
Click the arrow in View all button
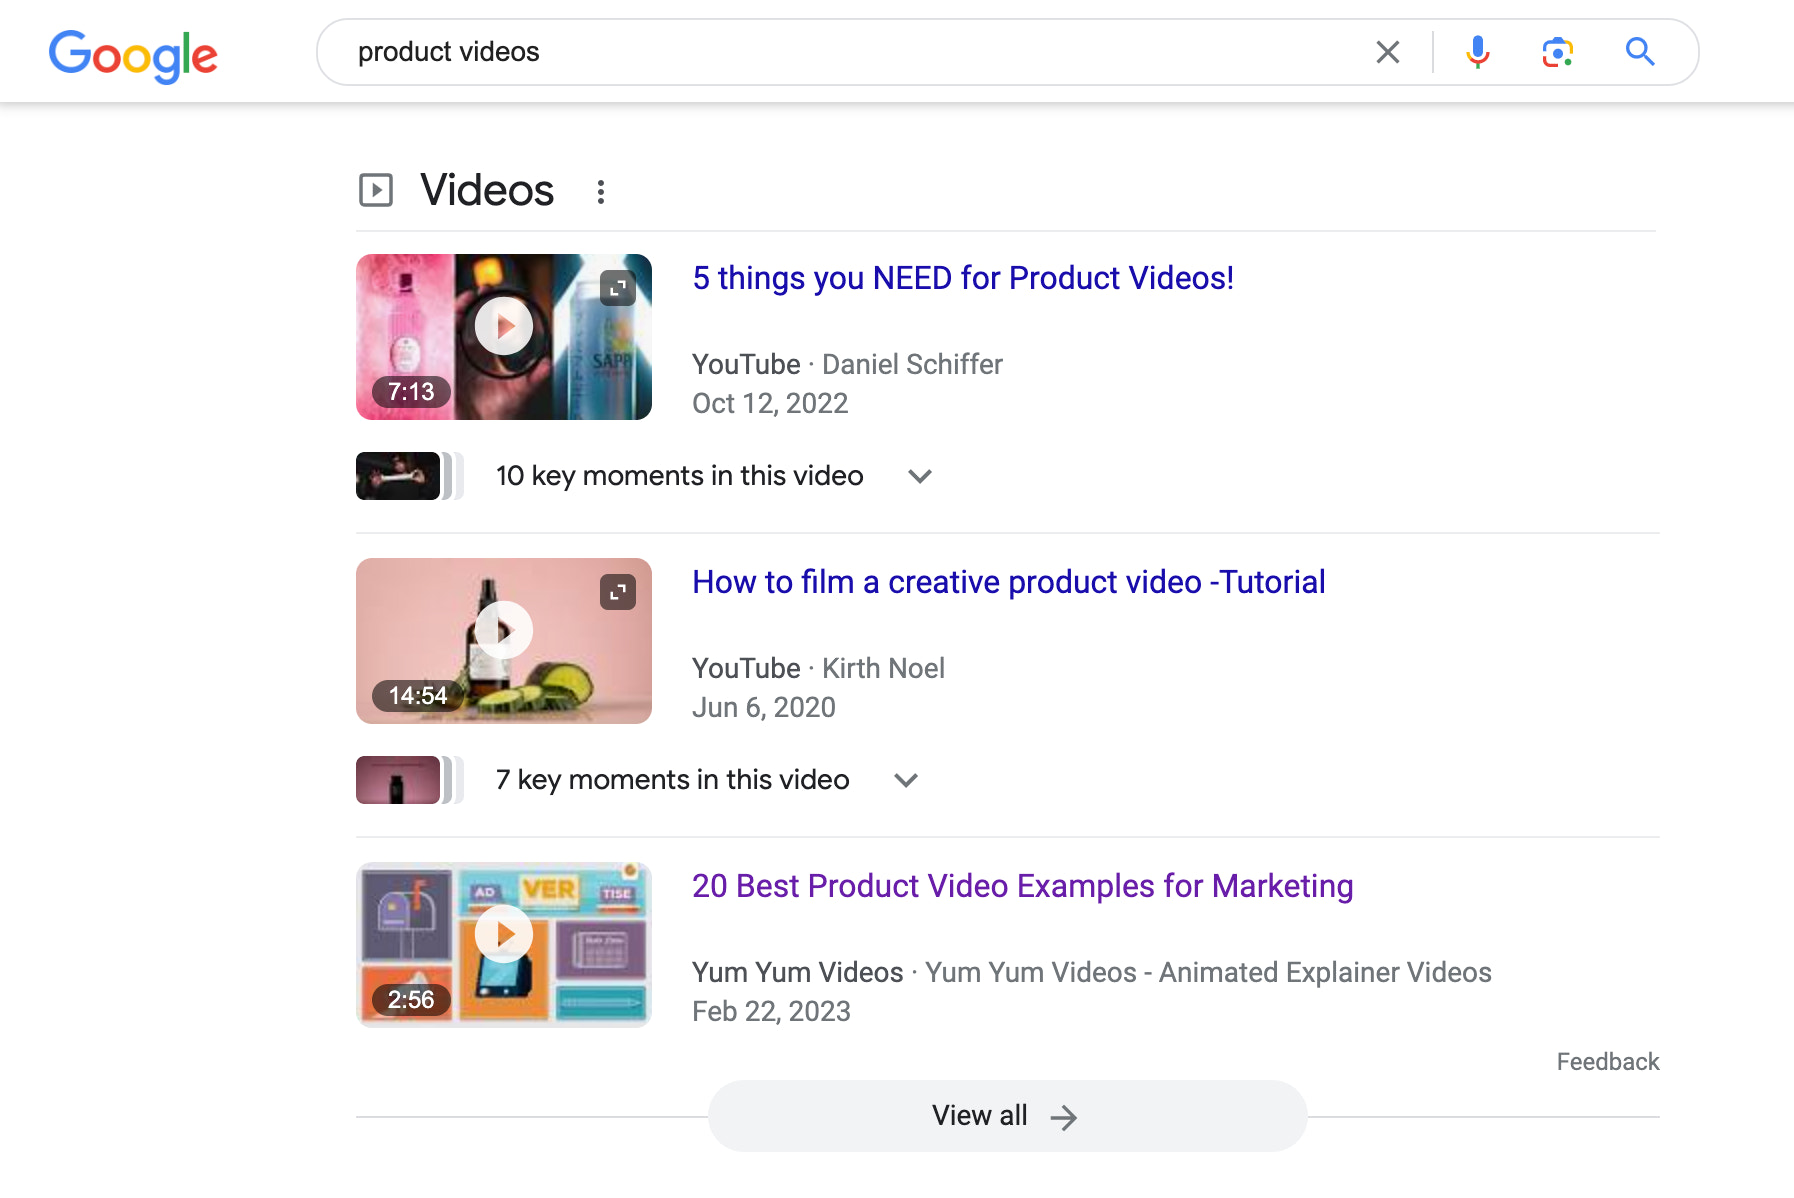tap(1064, 1117)
